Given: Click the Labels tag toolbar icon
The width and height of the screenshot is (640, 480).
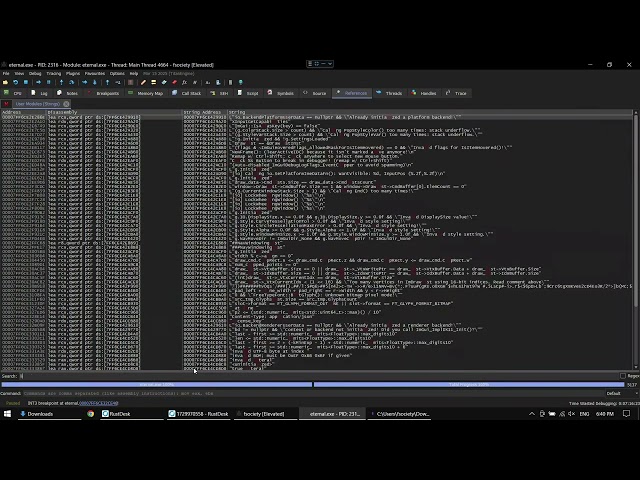Looking at the screenshot, I should pyautogui.click(x=164, y=82).
